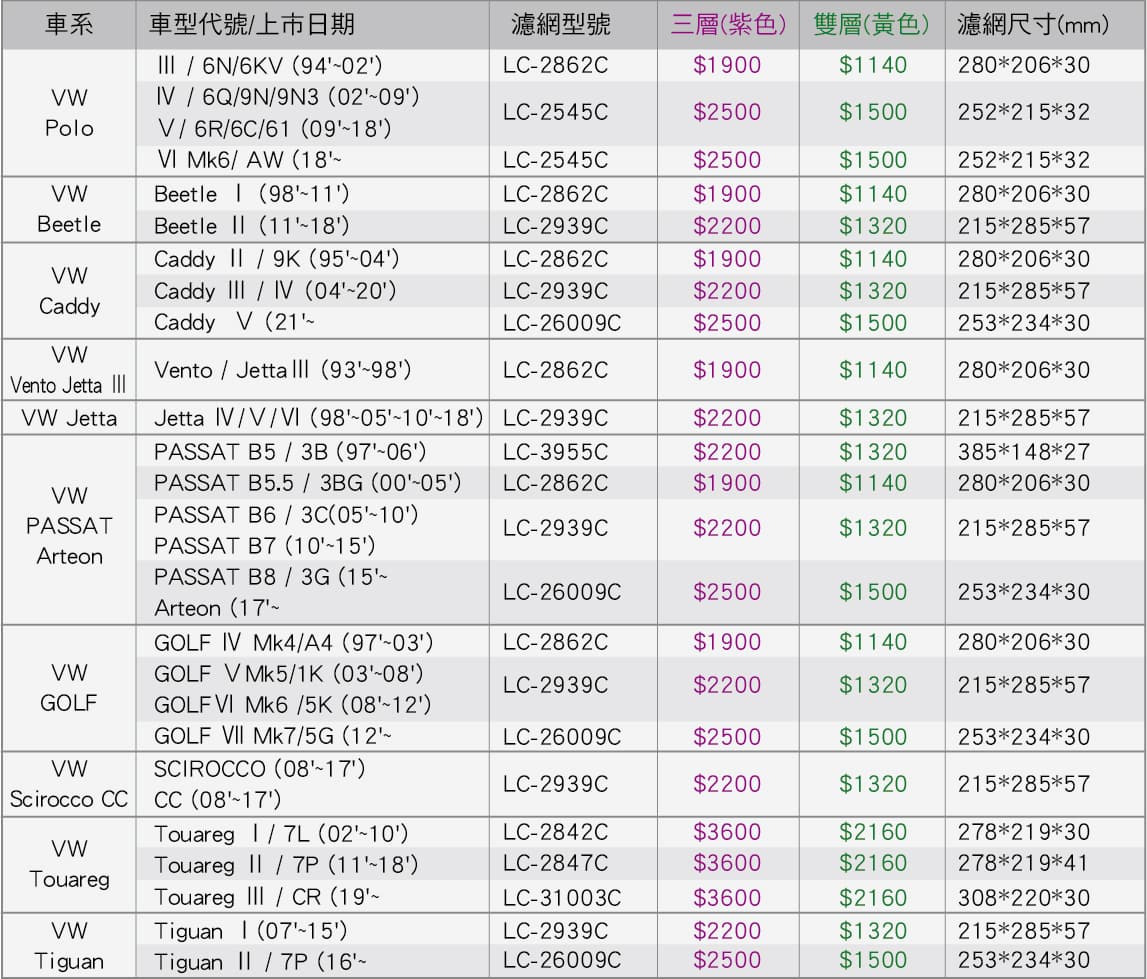
Task: Click purple $3600 price for Touareg I
Action: click(727, 832)
